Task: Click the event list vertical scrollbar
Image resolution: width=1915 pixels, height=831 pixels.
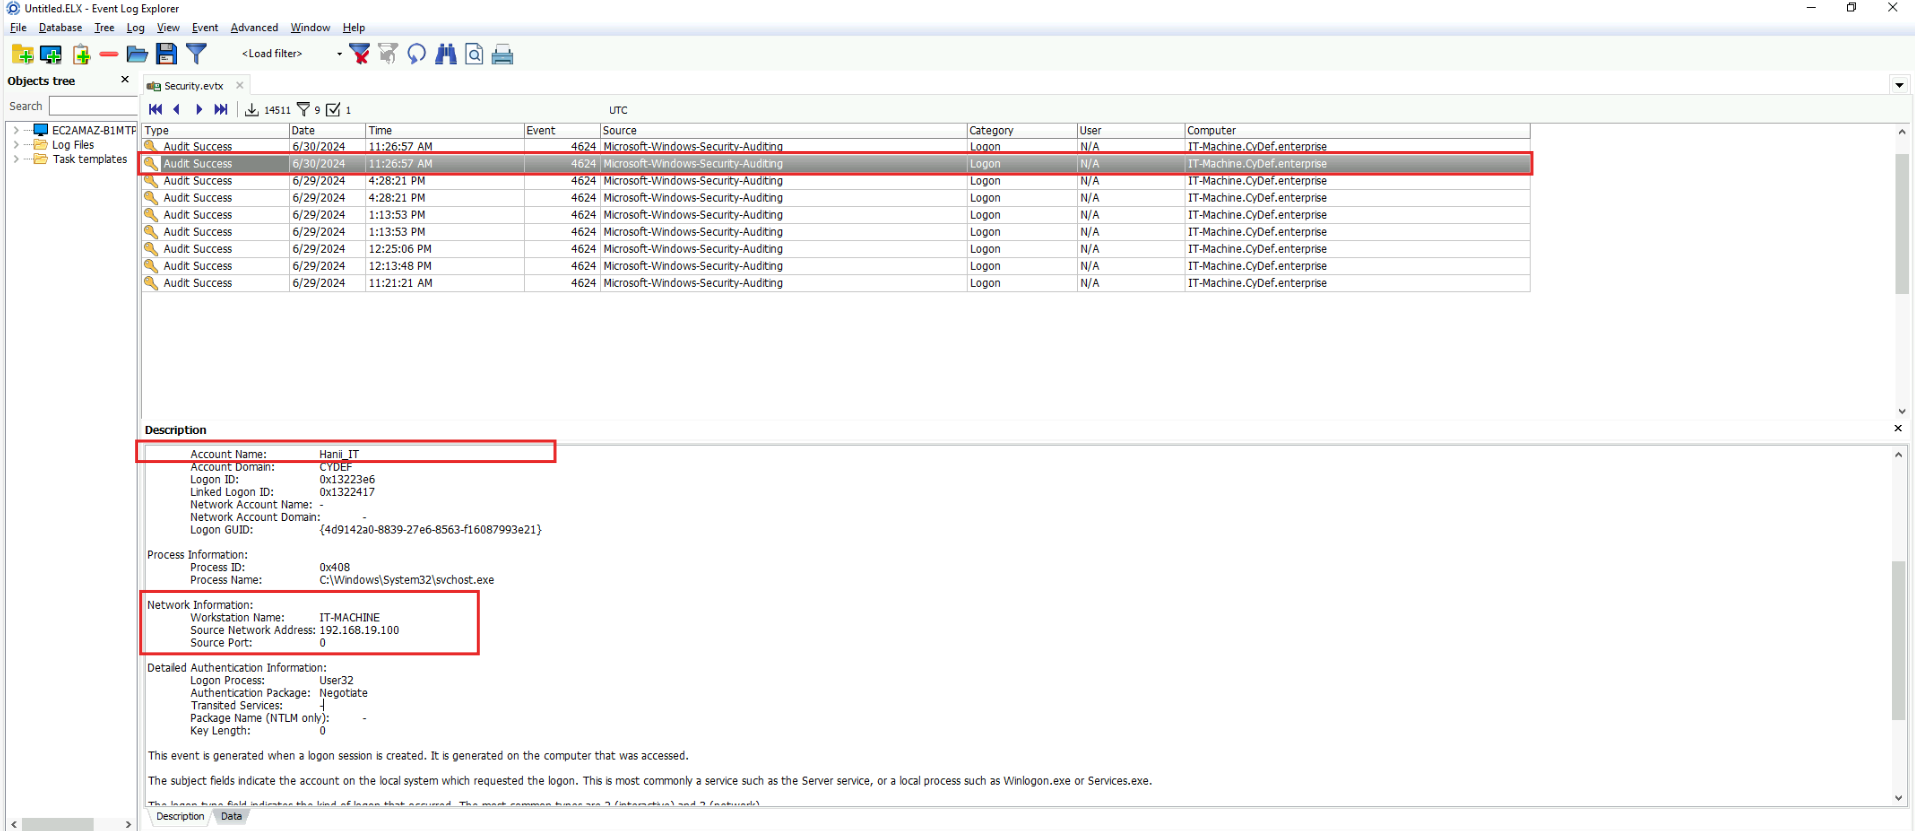Action: tap(1902, 271)
